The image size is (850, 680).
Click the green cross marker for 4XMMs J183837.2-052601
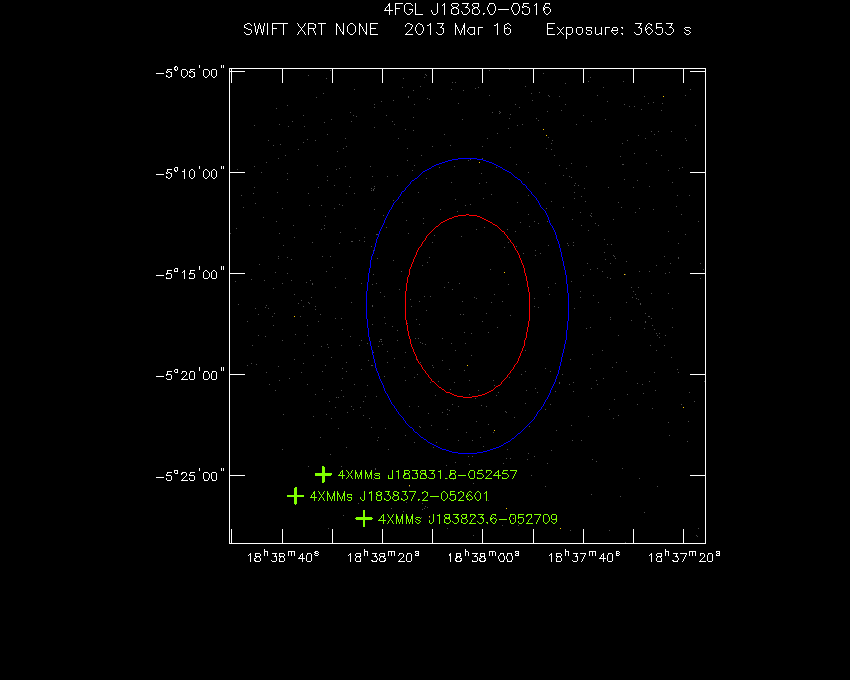pos(295,495)
